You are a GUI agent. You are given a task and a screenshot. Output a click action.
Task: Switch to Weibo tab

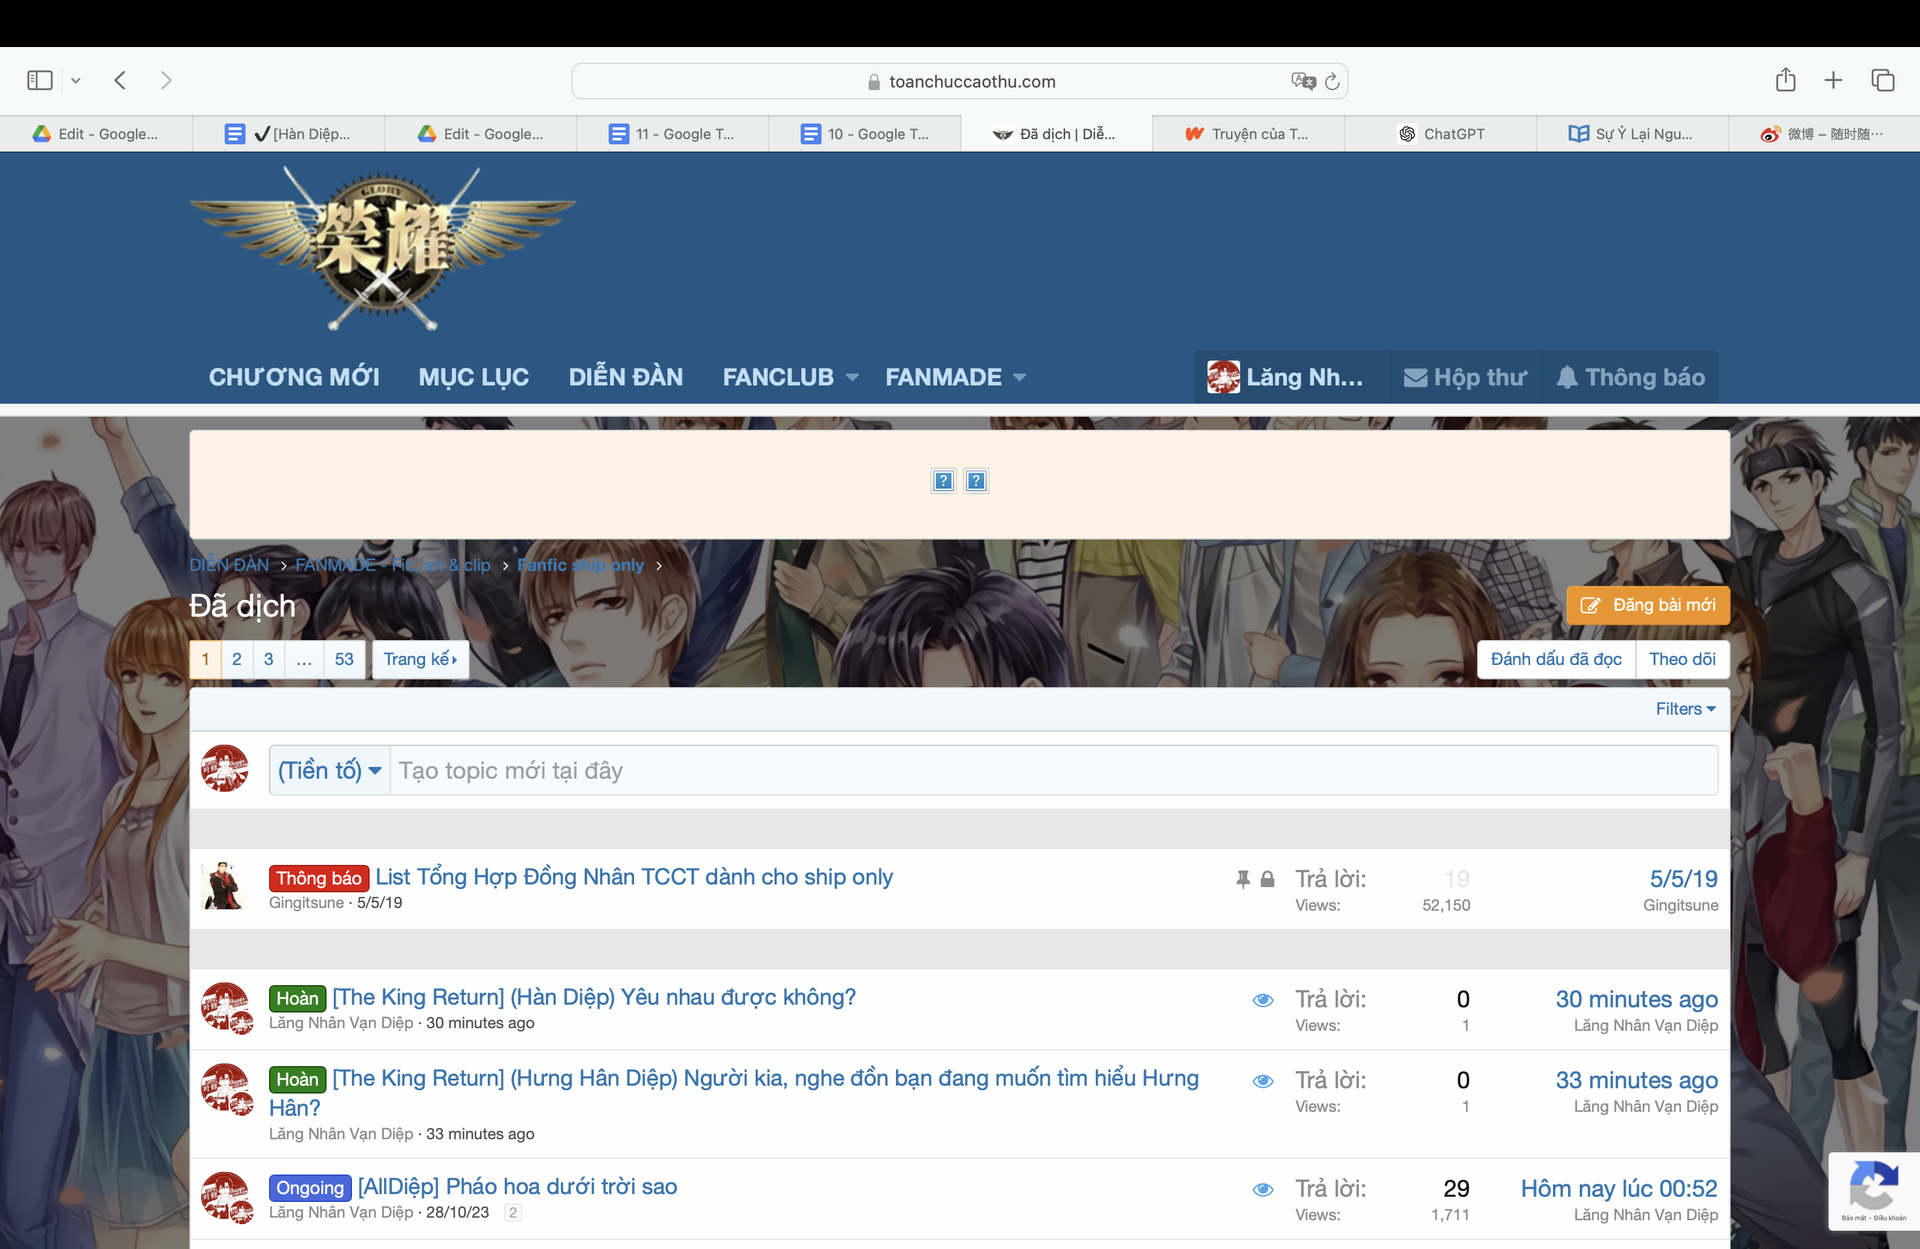[1824, 134]
